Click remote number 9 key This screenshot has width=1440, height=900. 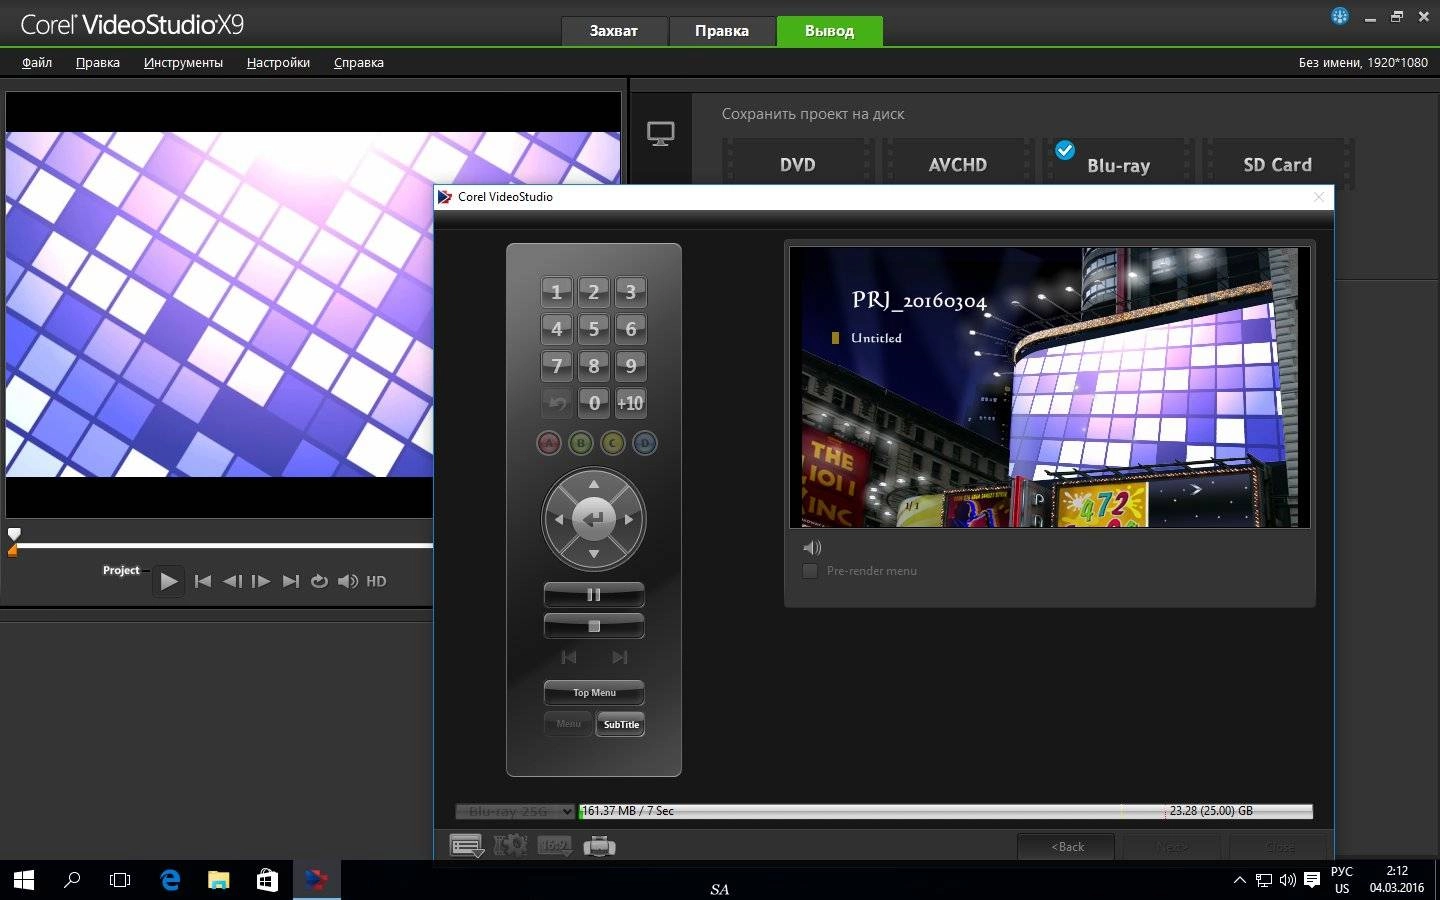(631, 366)
